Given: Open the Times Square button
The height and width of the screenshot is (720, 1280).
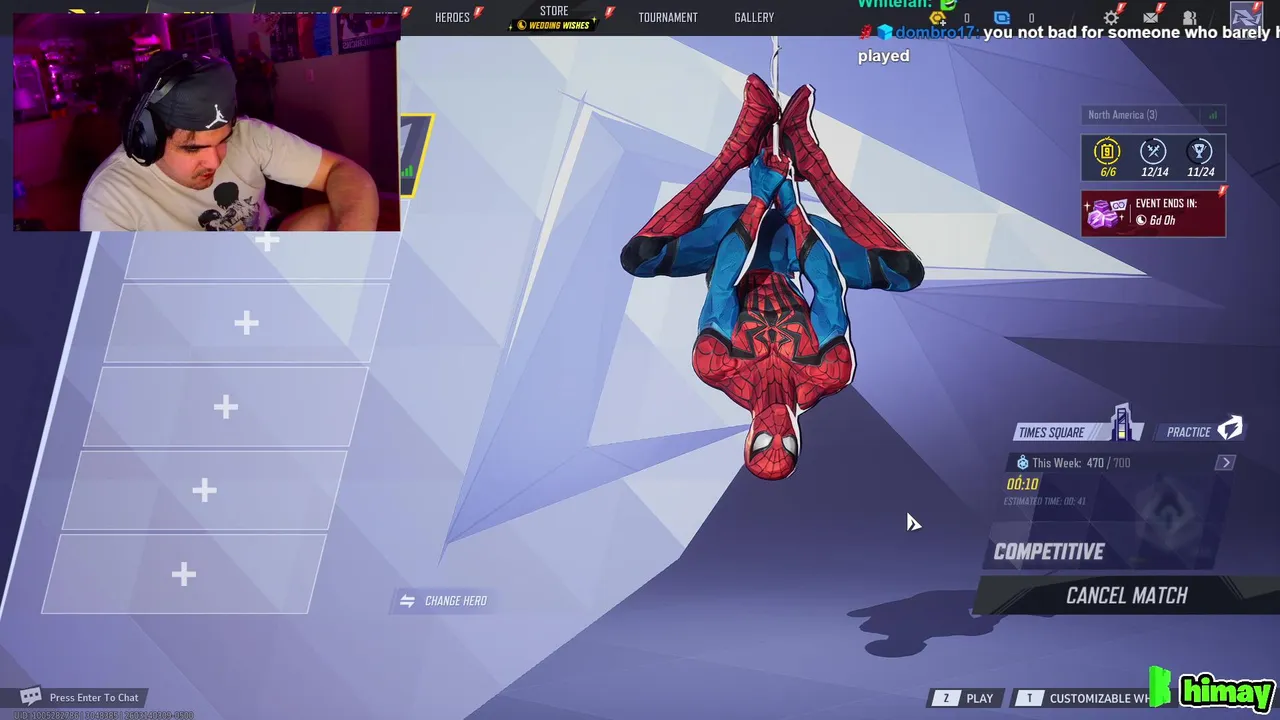Looking at the screenshot, I should [x=1078, y=431].
